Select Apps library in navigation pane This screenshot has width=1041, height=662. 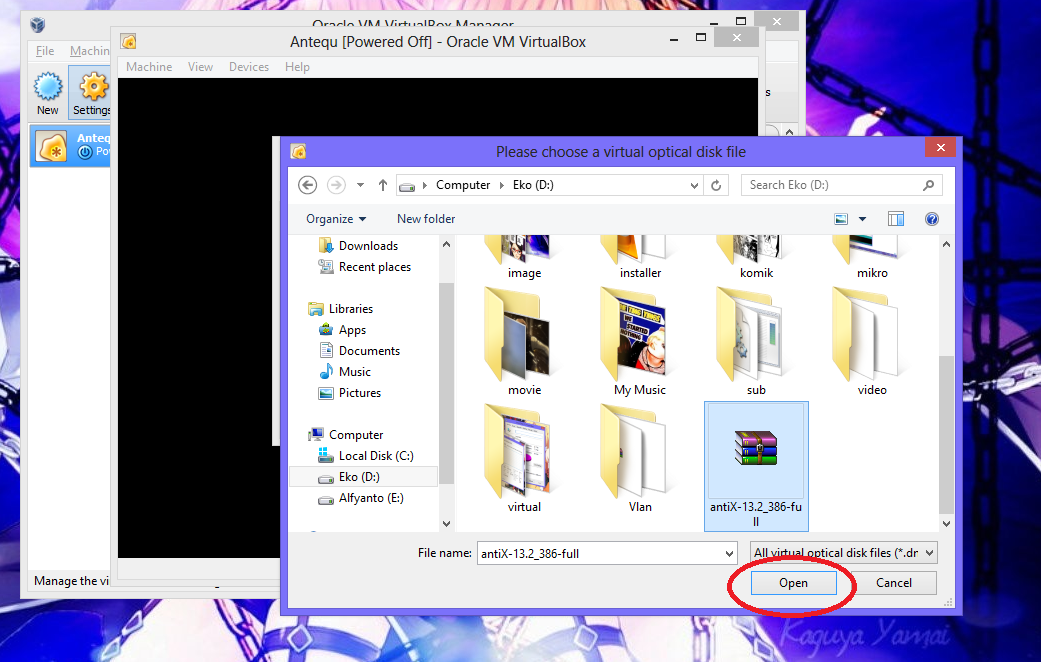coord(352,330)
